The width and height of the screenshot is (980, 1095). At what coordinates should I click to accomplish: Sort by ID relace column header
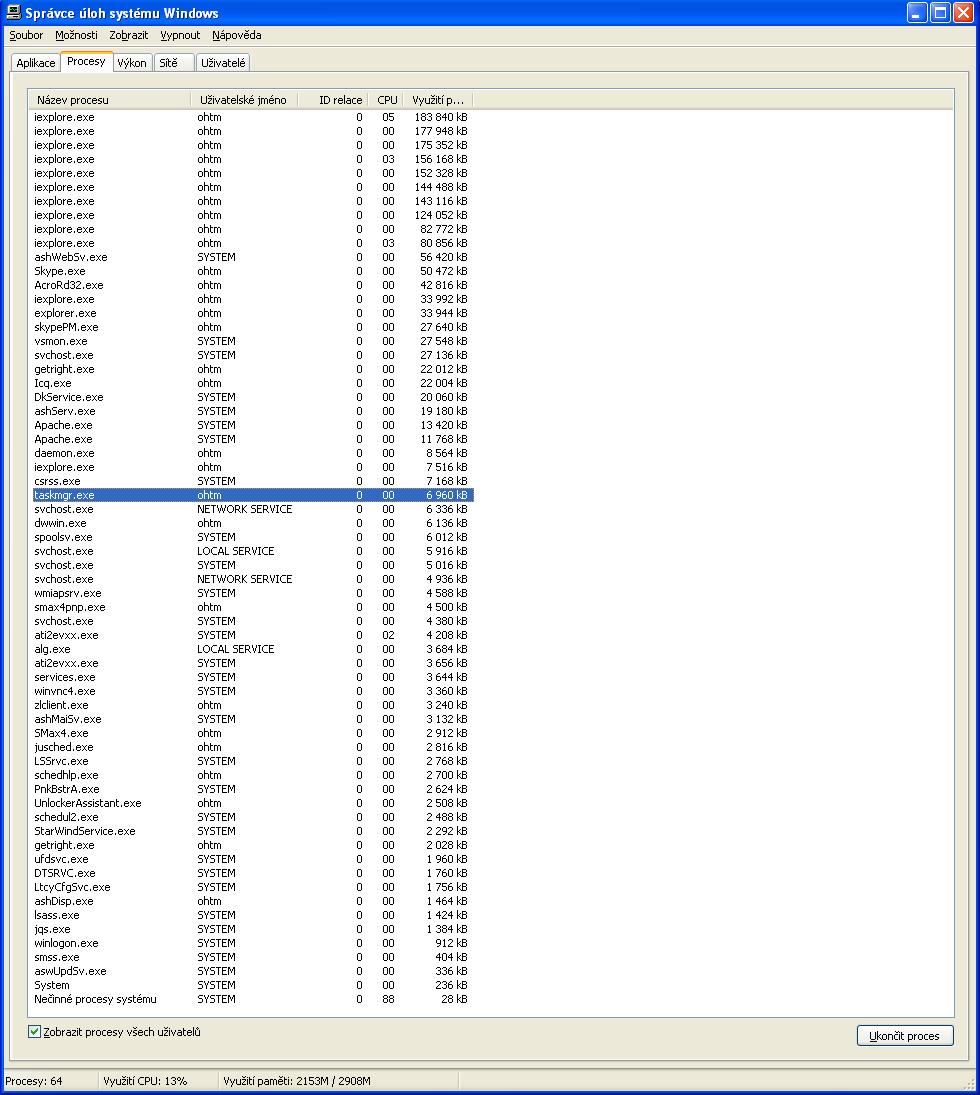click(x=335, y=100)
